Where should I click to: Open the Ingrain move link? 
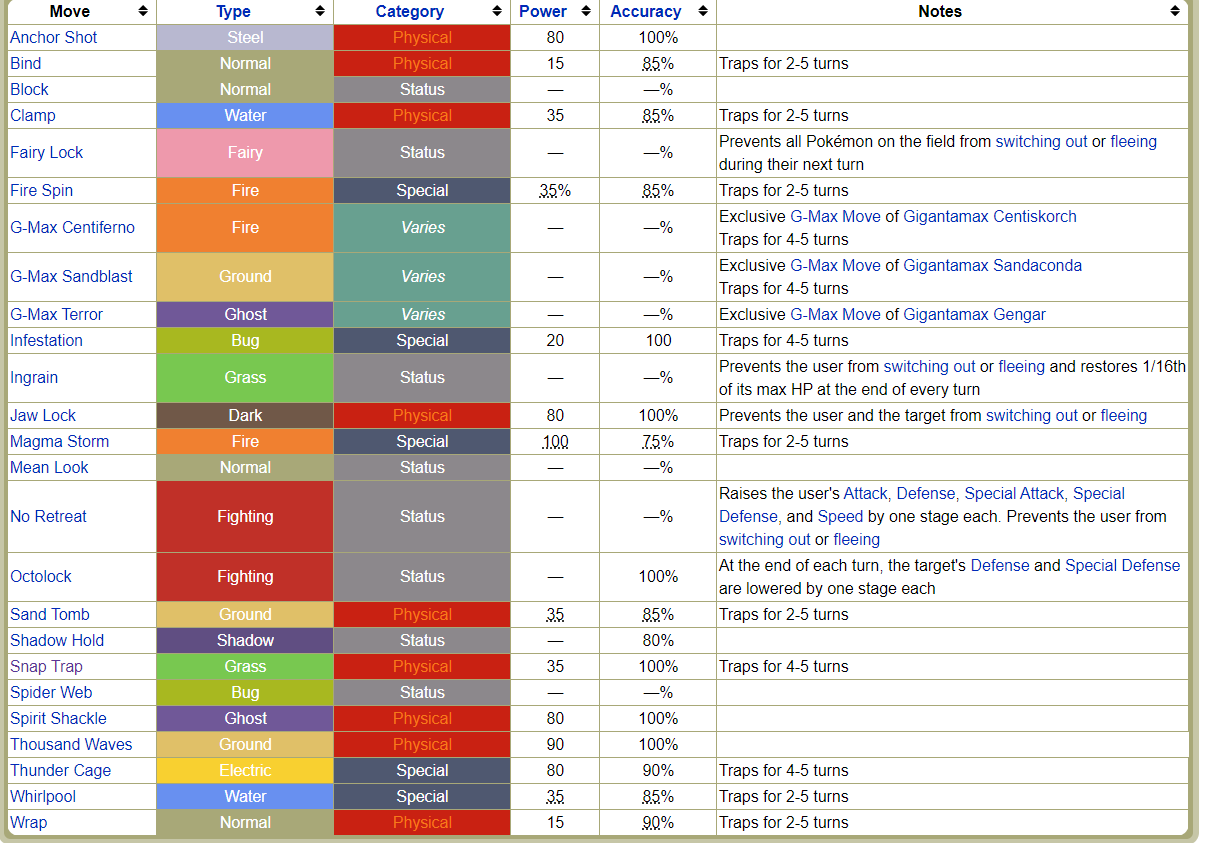coord(34,377)
